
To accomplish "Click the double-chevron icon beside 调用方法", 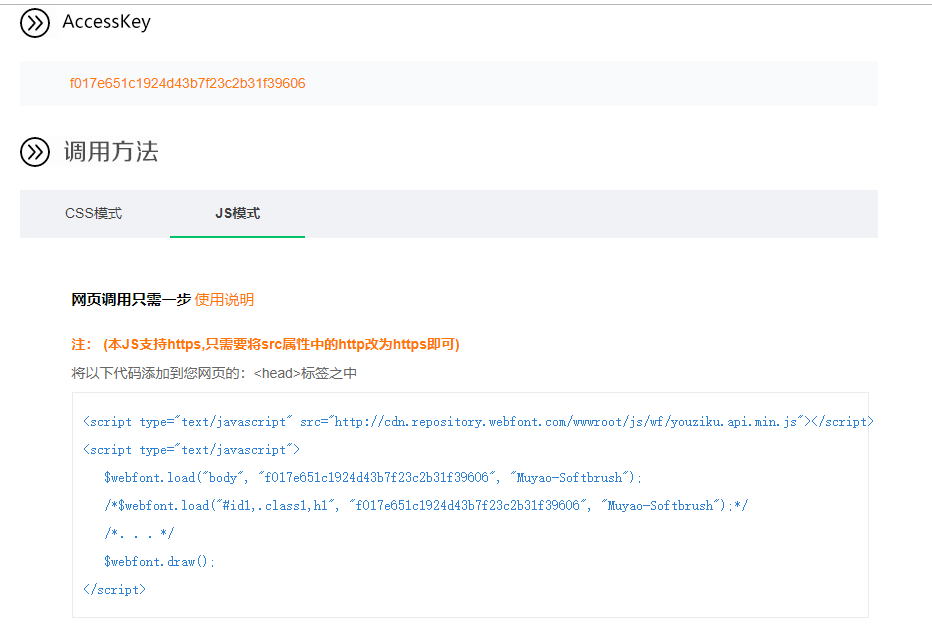I will 35,152.
